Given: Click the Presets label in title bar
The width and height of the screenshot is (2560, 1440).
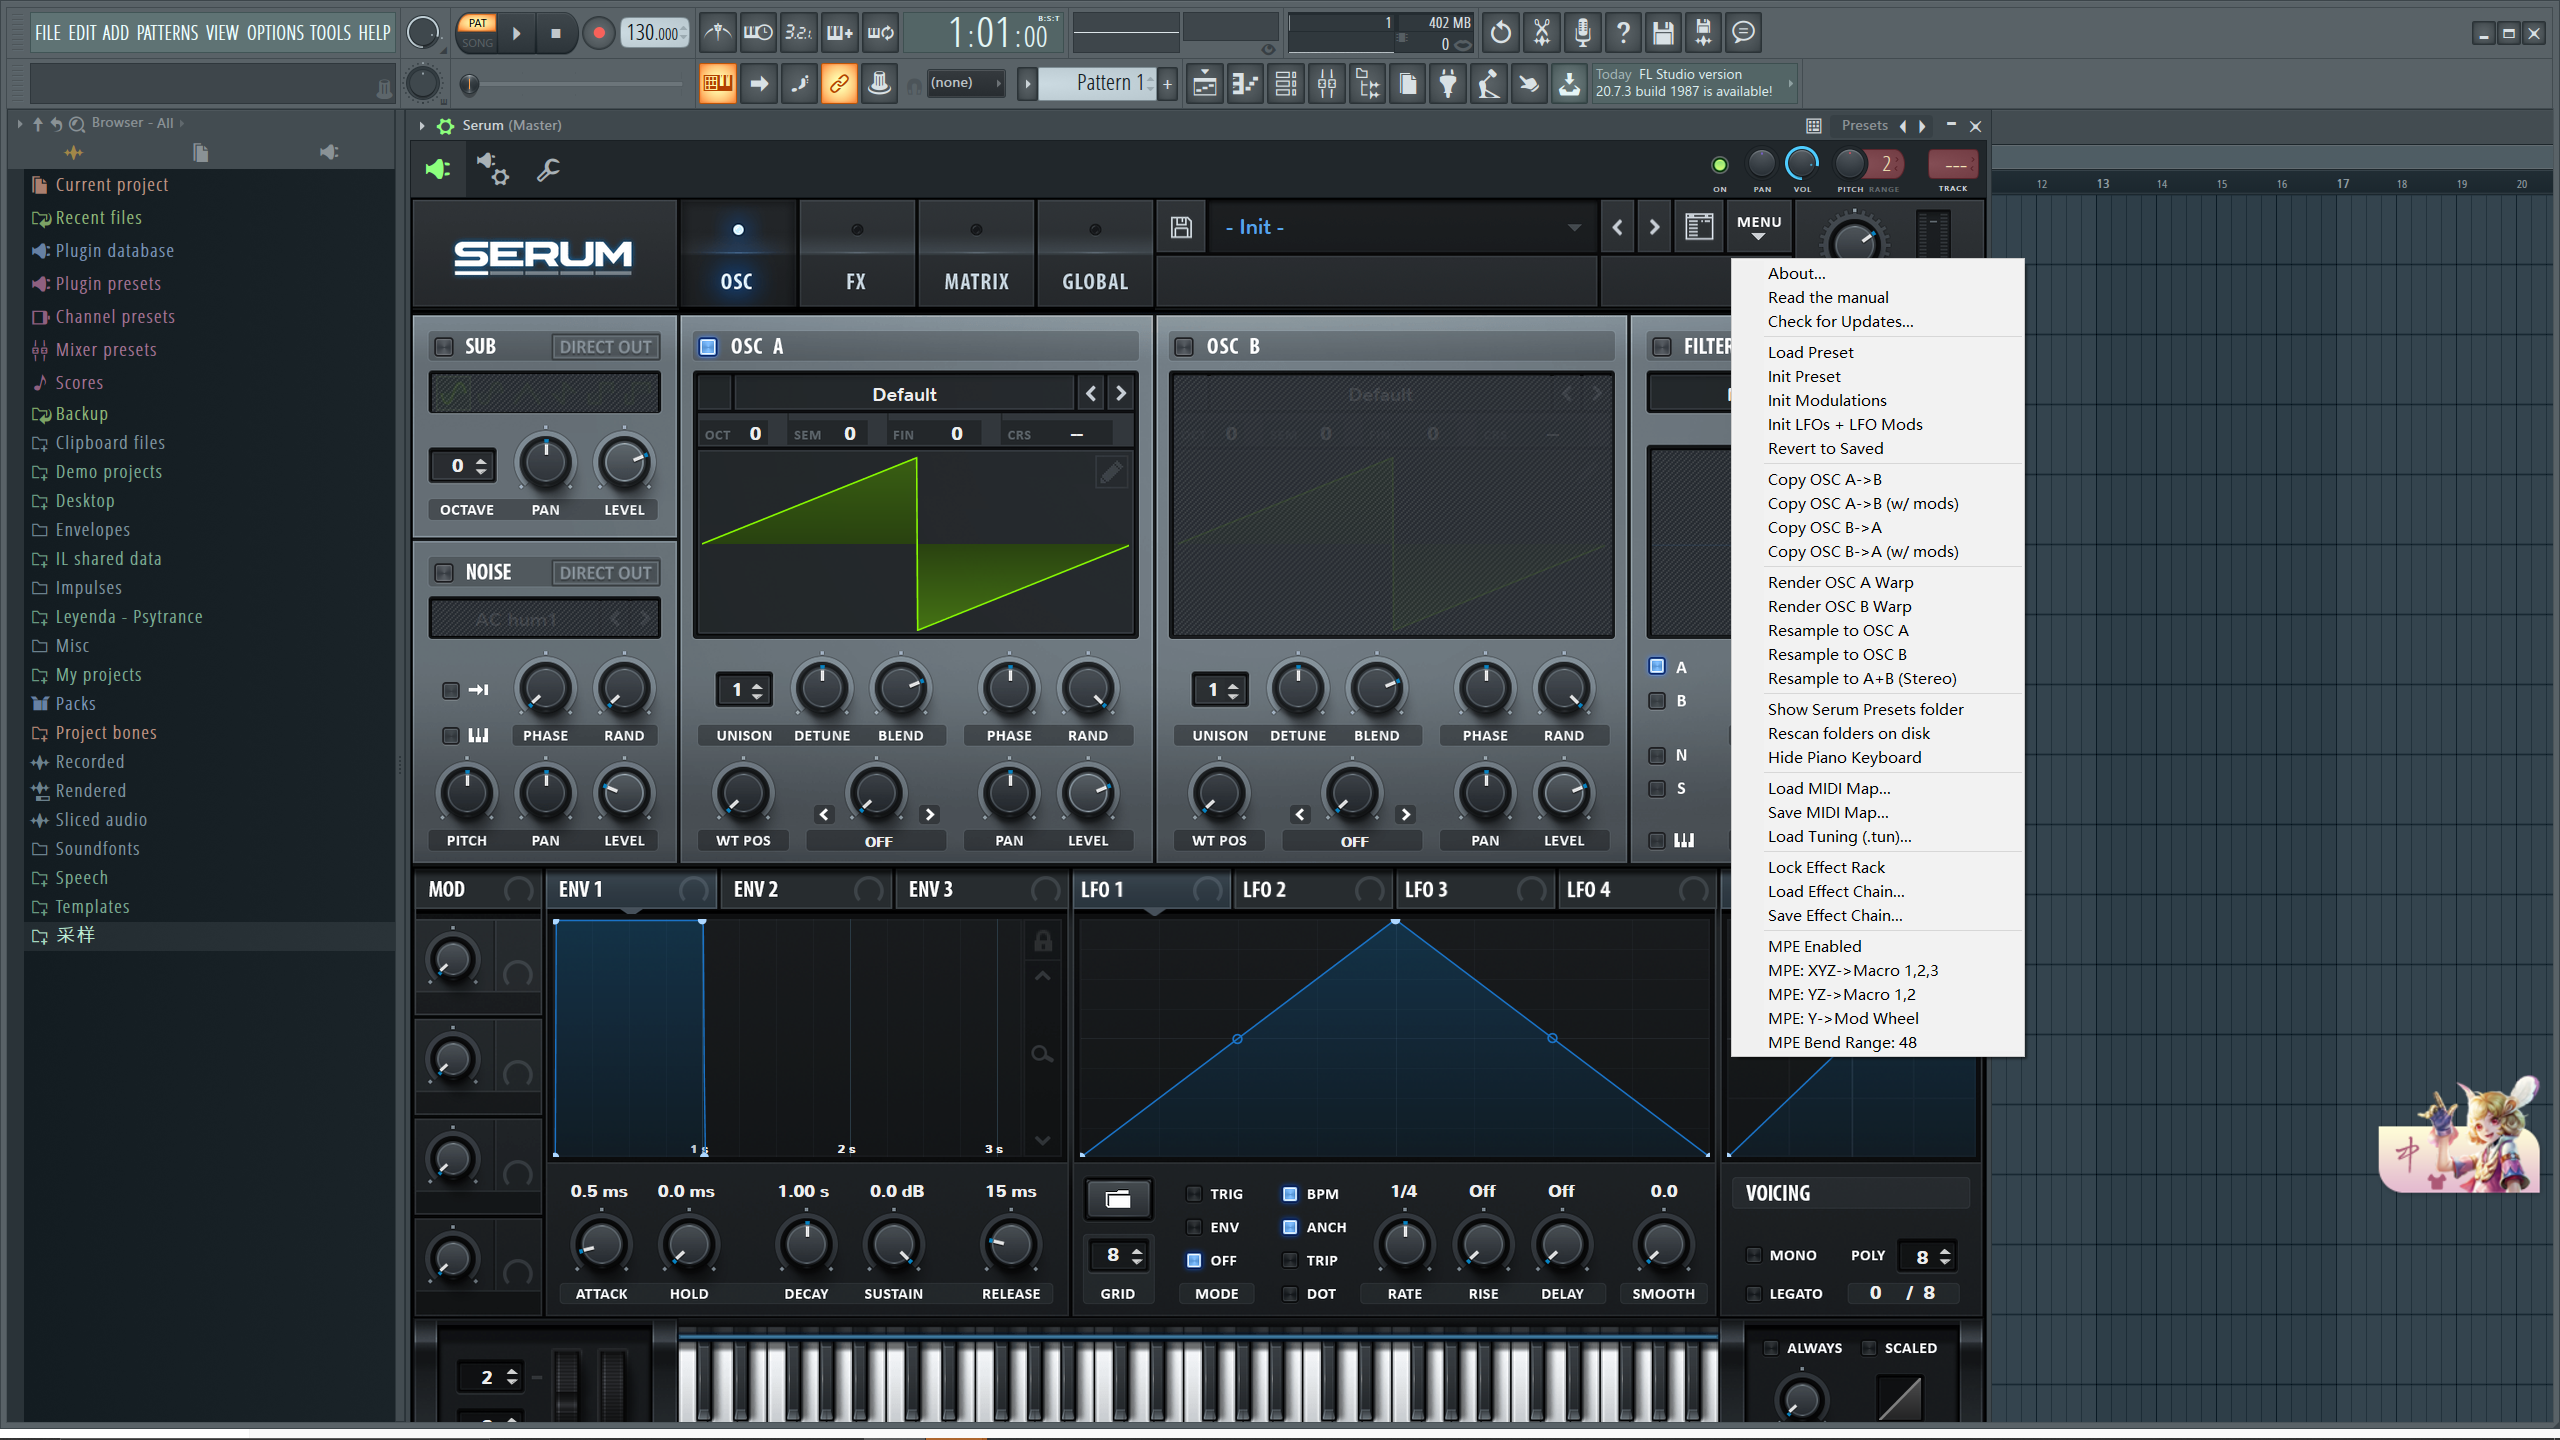Looking at the screenshot, I should click(x=1864, y=125).
